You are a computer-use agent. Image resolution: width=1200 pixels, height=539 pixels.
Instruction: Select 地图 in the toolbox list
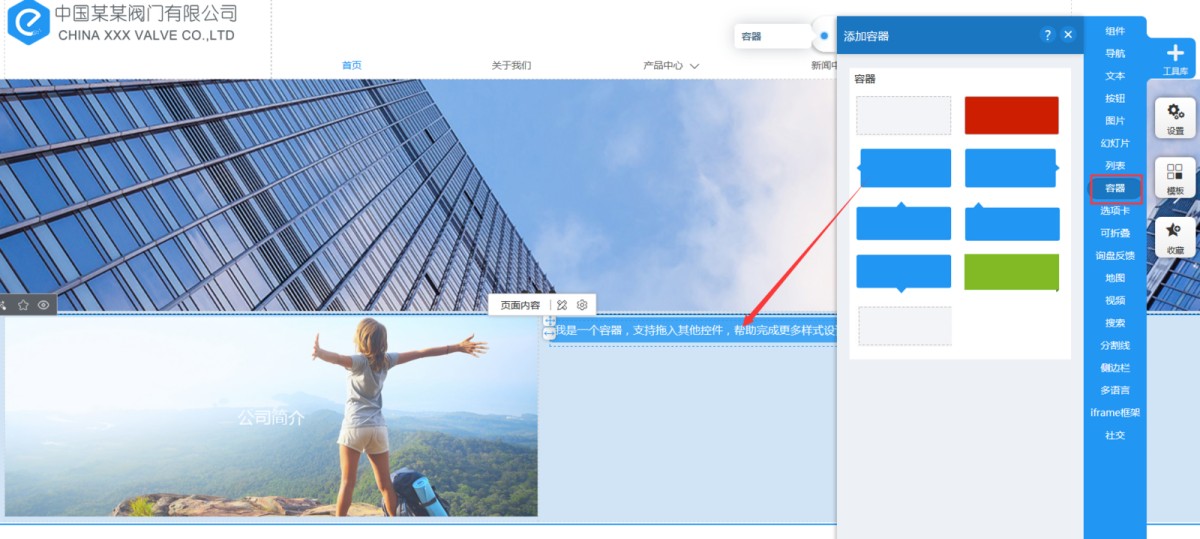point(1115,278)
